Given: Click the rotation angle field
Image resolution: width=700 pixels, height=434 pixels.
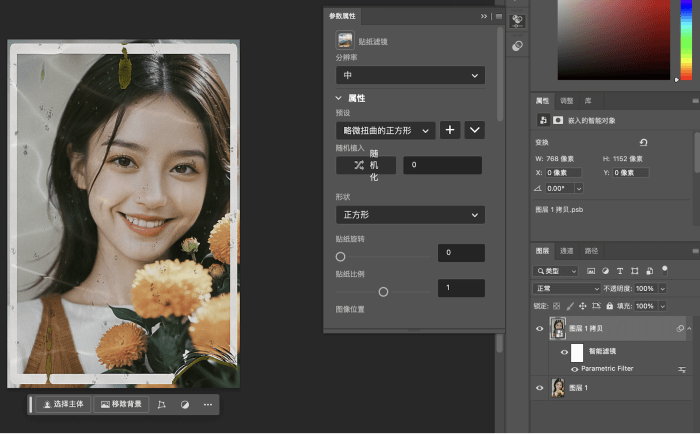Looking at the screenshot, I should point(559,188).
